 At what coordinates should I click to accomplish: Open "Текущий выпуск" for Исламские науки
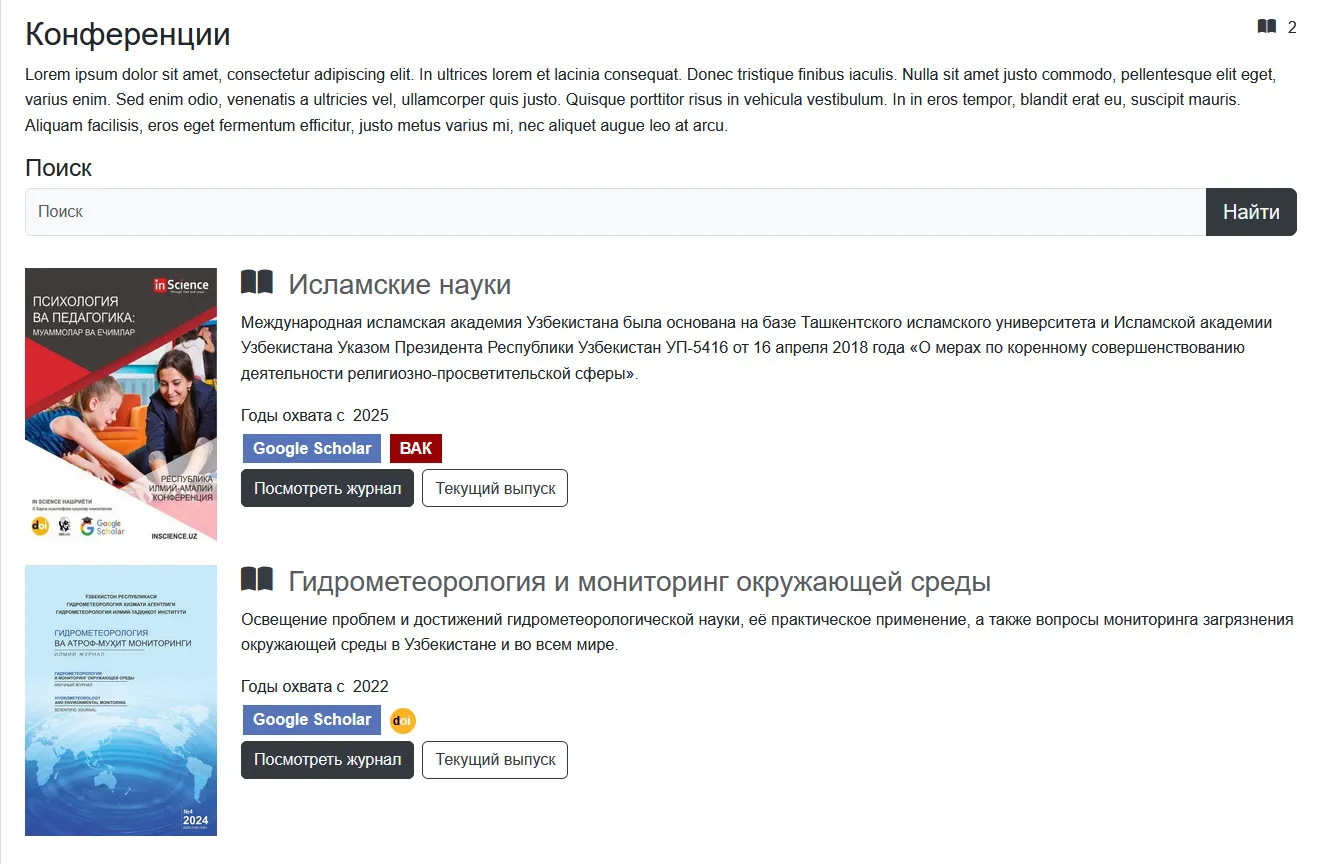pyautogui.click(x=494, y=488)
